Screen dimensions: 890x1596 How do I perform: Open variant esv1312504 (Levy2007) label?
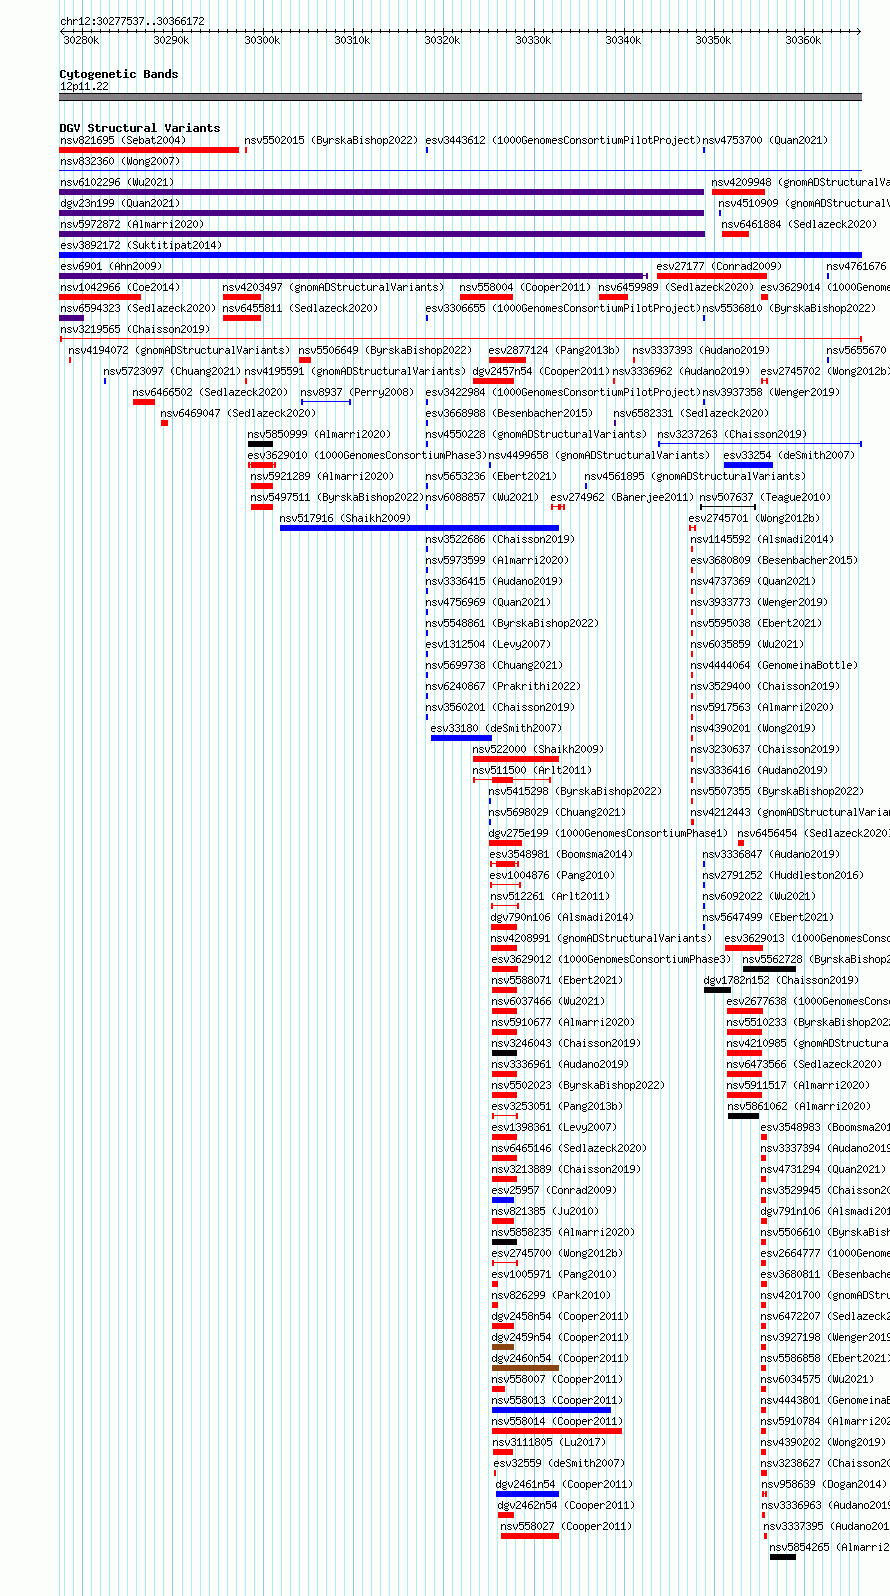[488, 645]
